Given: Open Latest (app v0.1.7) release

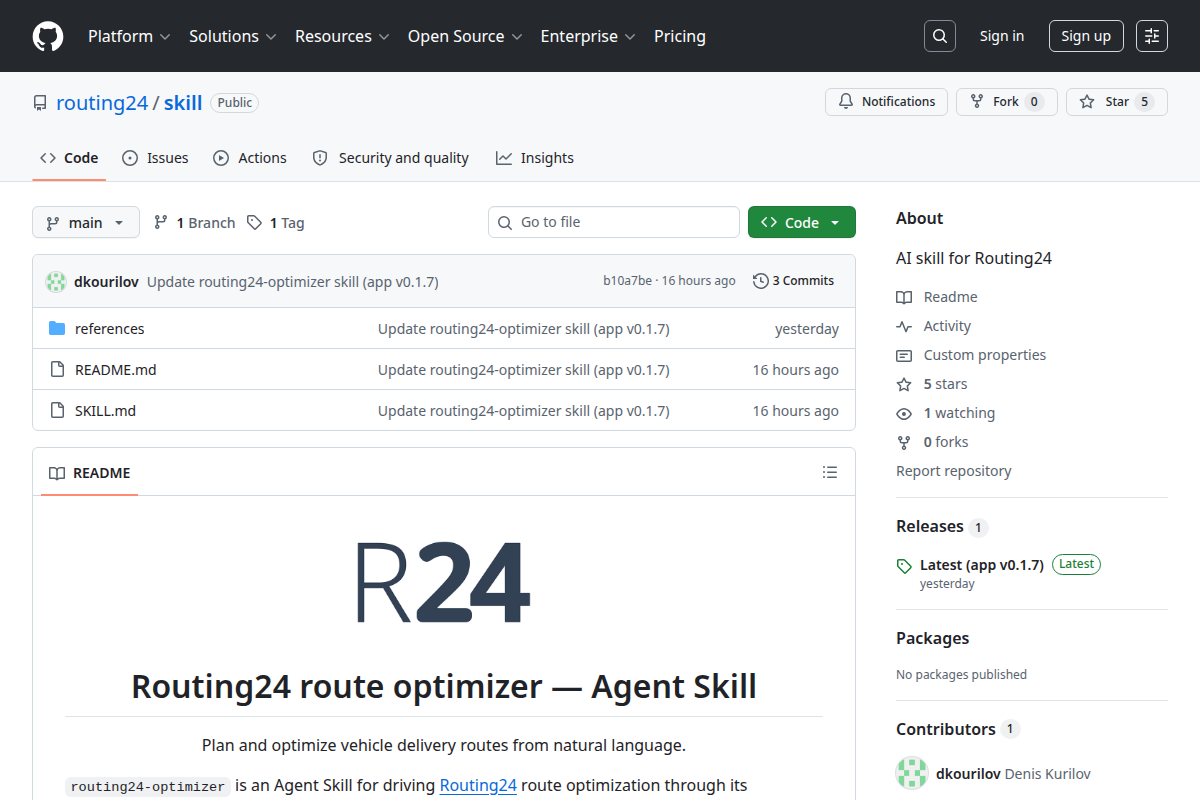Looking at the screenshot, I should pyautogui.click(x=982, y=565).
